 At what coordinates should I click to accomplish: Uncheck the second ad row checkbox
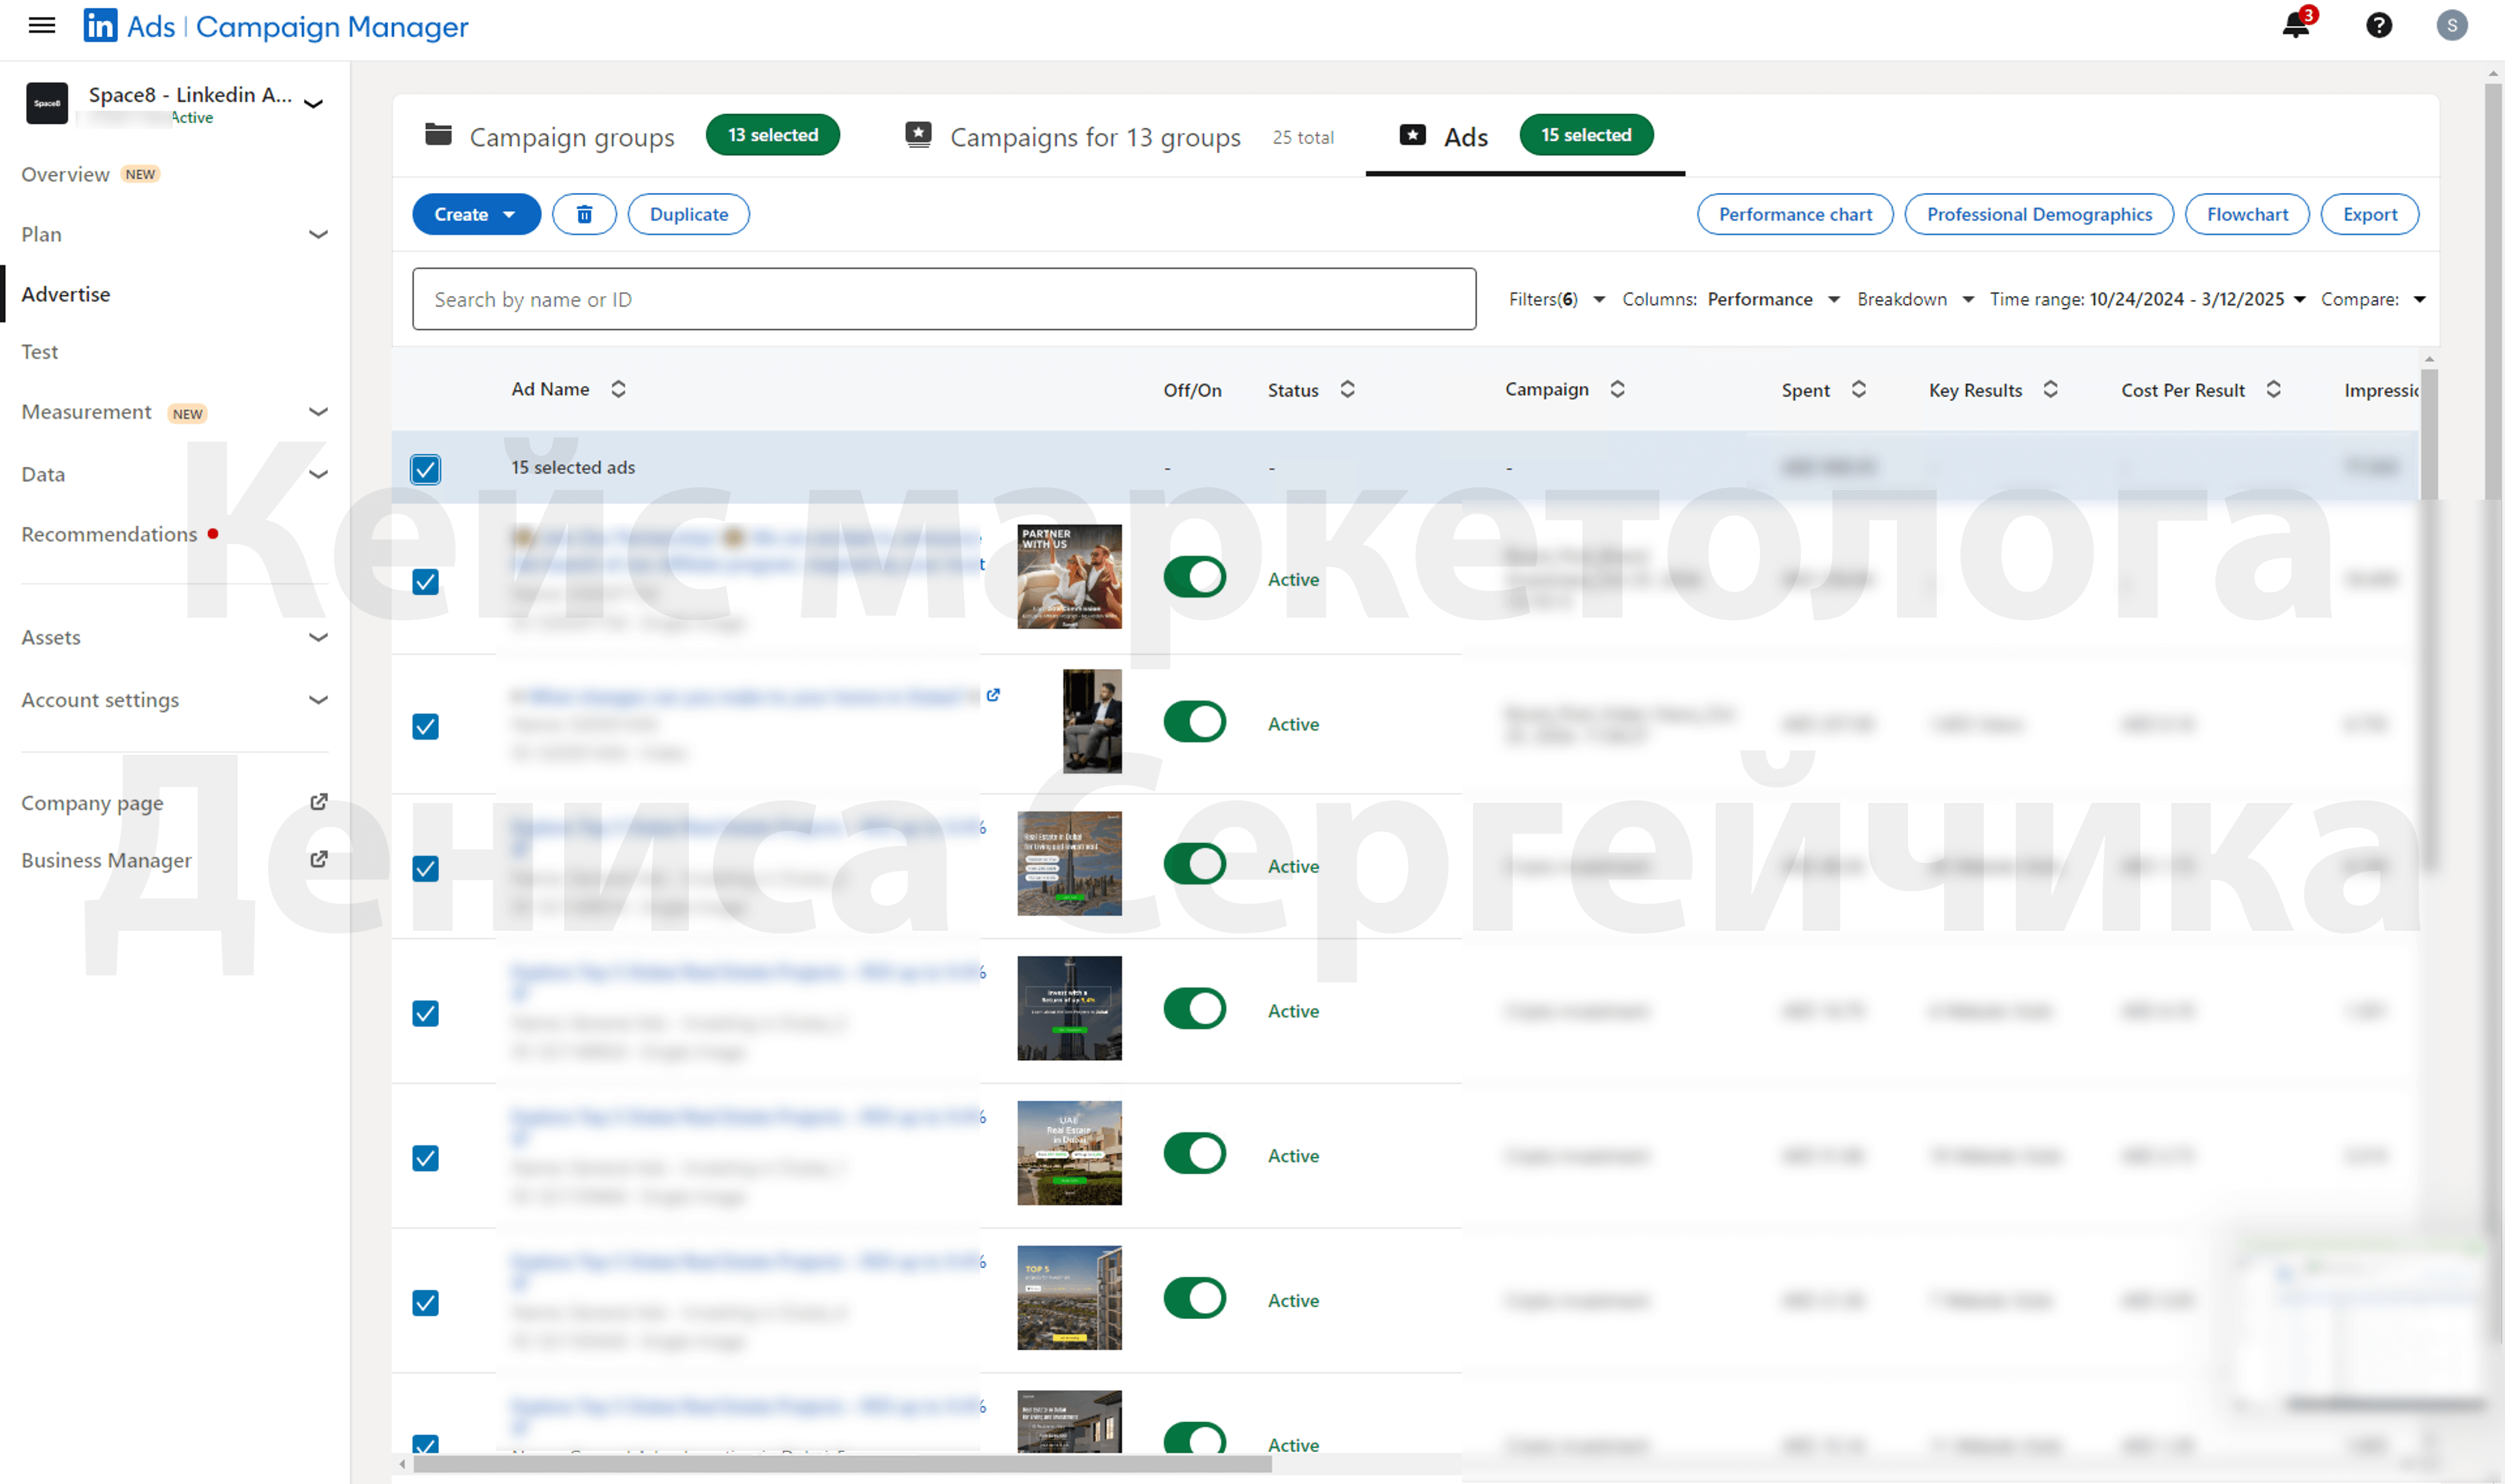click(x=425, y=726)
